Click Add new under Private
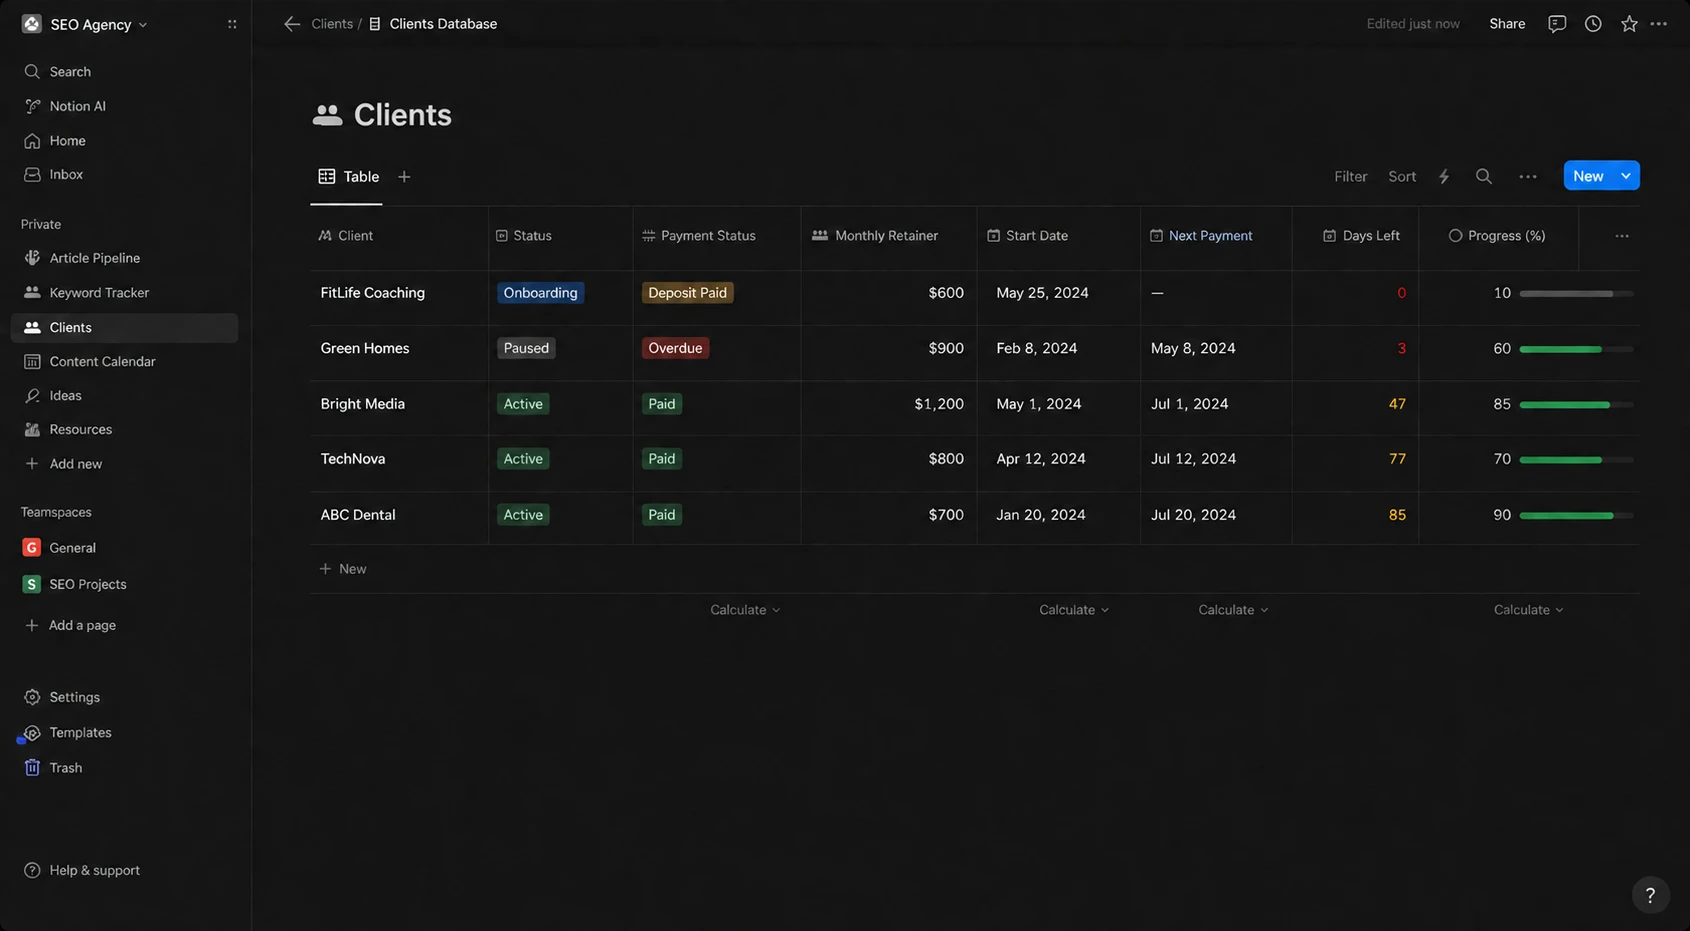This screenshot has height=931, width=1690. tap(124, 464)
